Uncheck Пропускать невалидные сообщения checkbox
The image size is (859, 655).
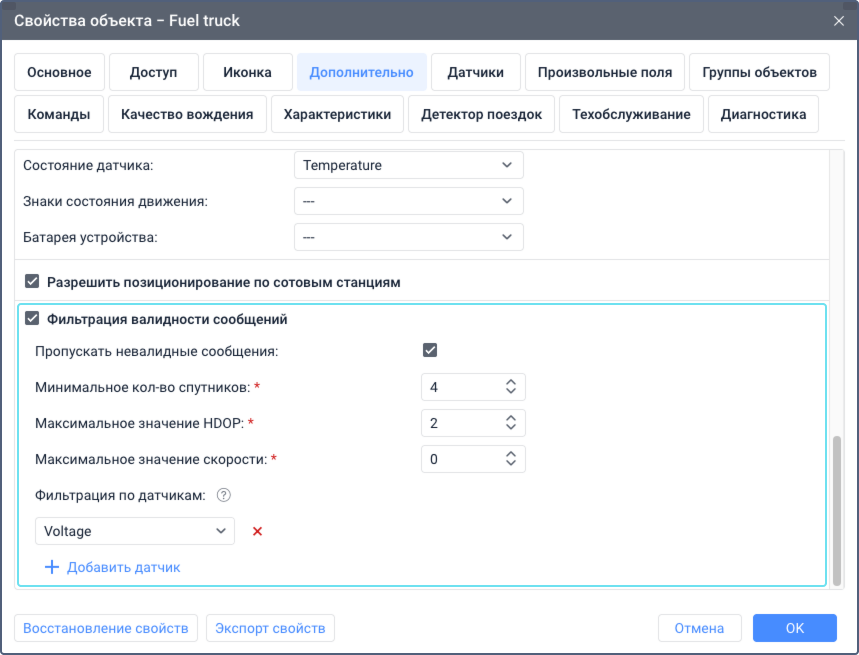click(x=430, y=350)
